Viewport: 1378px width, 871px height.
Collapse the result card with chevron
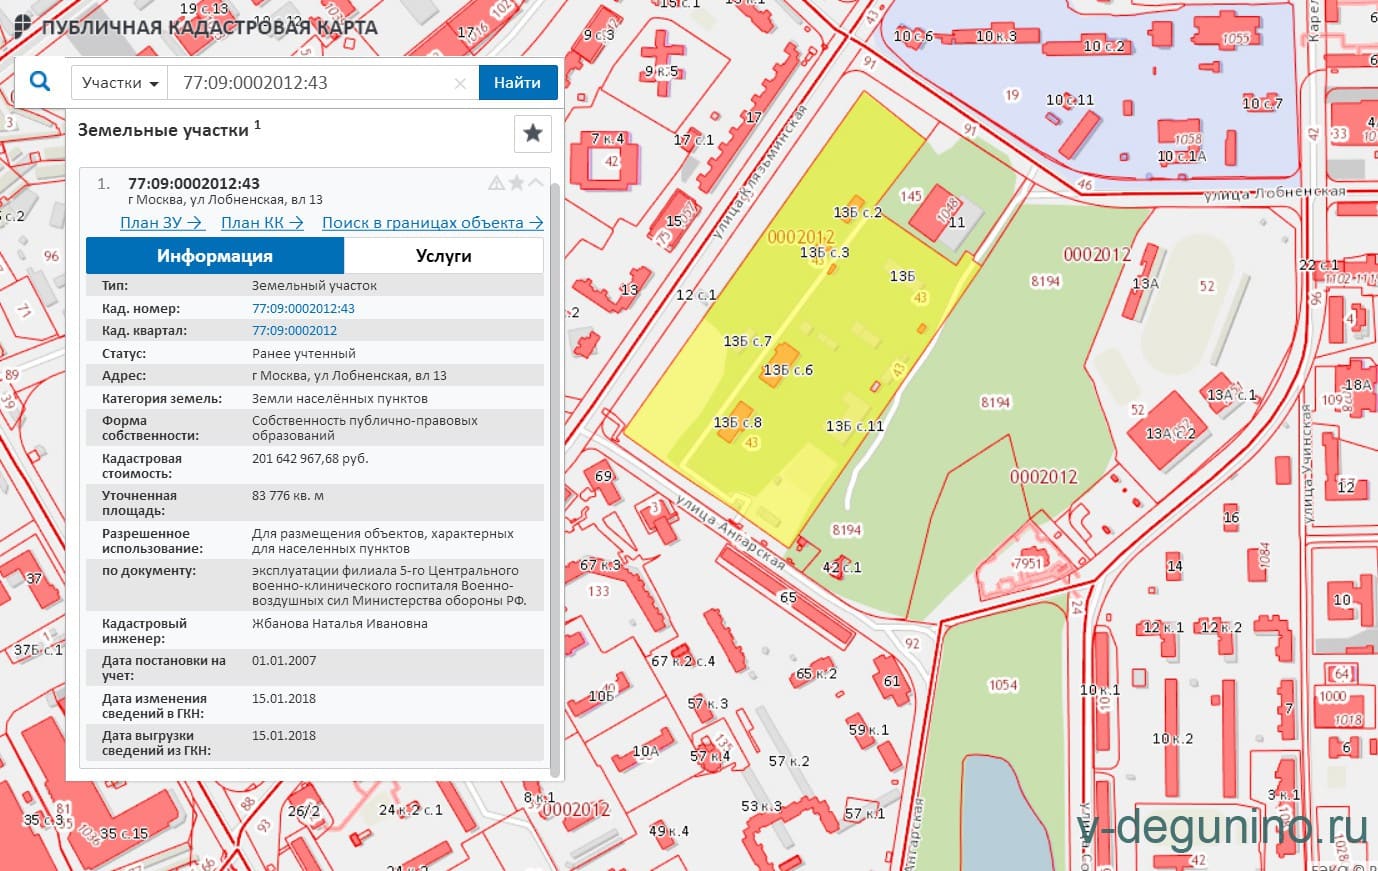pyautogui.click(x=536, y=183)
